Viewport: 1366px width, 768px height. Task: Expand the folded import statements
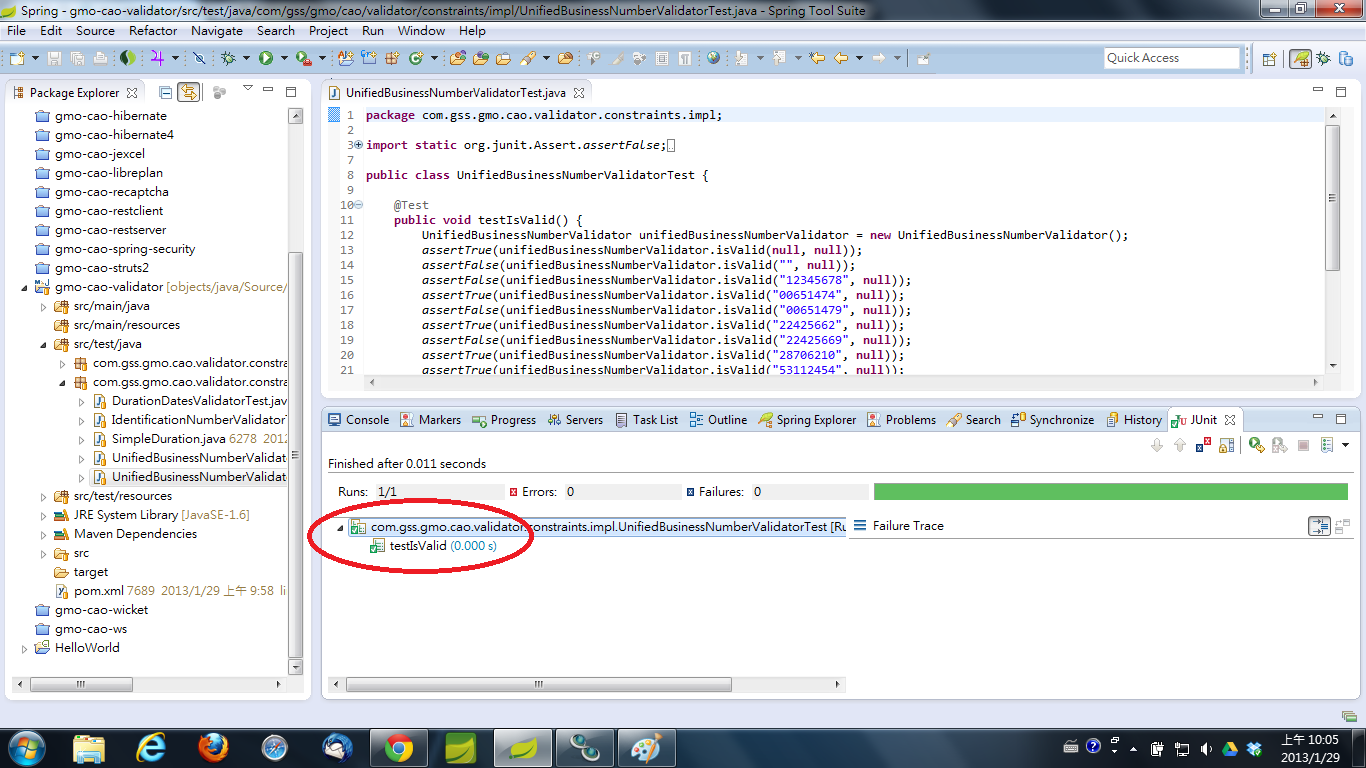tap(359, 145)
